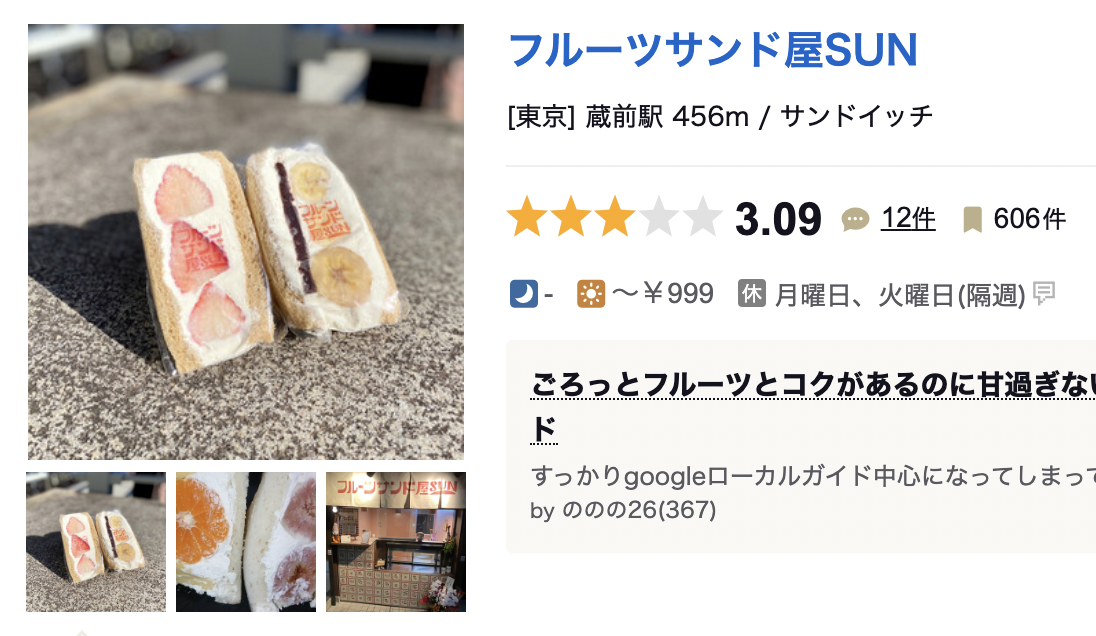
Task: Select the orange fruit sandwich thumbnail
Action: [x=245, y=542]
